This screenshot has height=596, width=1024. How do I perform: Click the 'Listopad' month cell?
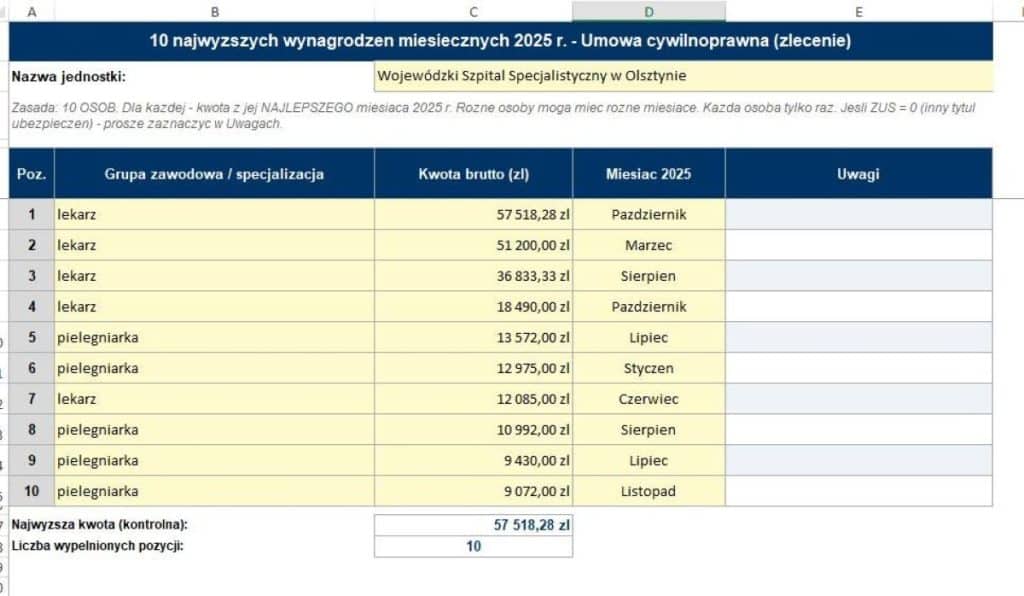648,491
